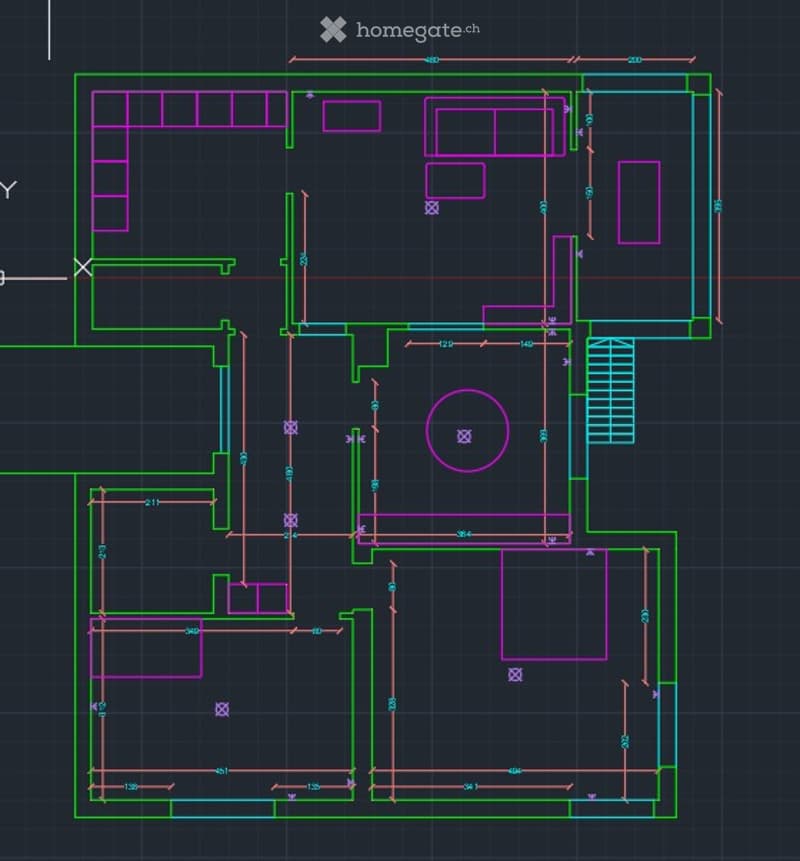The width and height of the screenshot is (800, 861).
Task: Click the "149" dimension text
Action: click(526, 344)
